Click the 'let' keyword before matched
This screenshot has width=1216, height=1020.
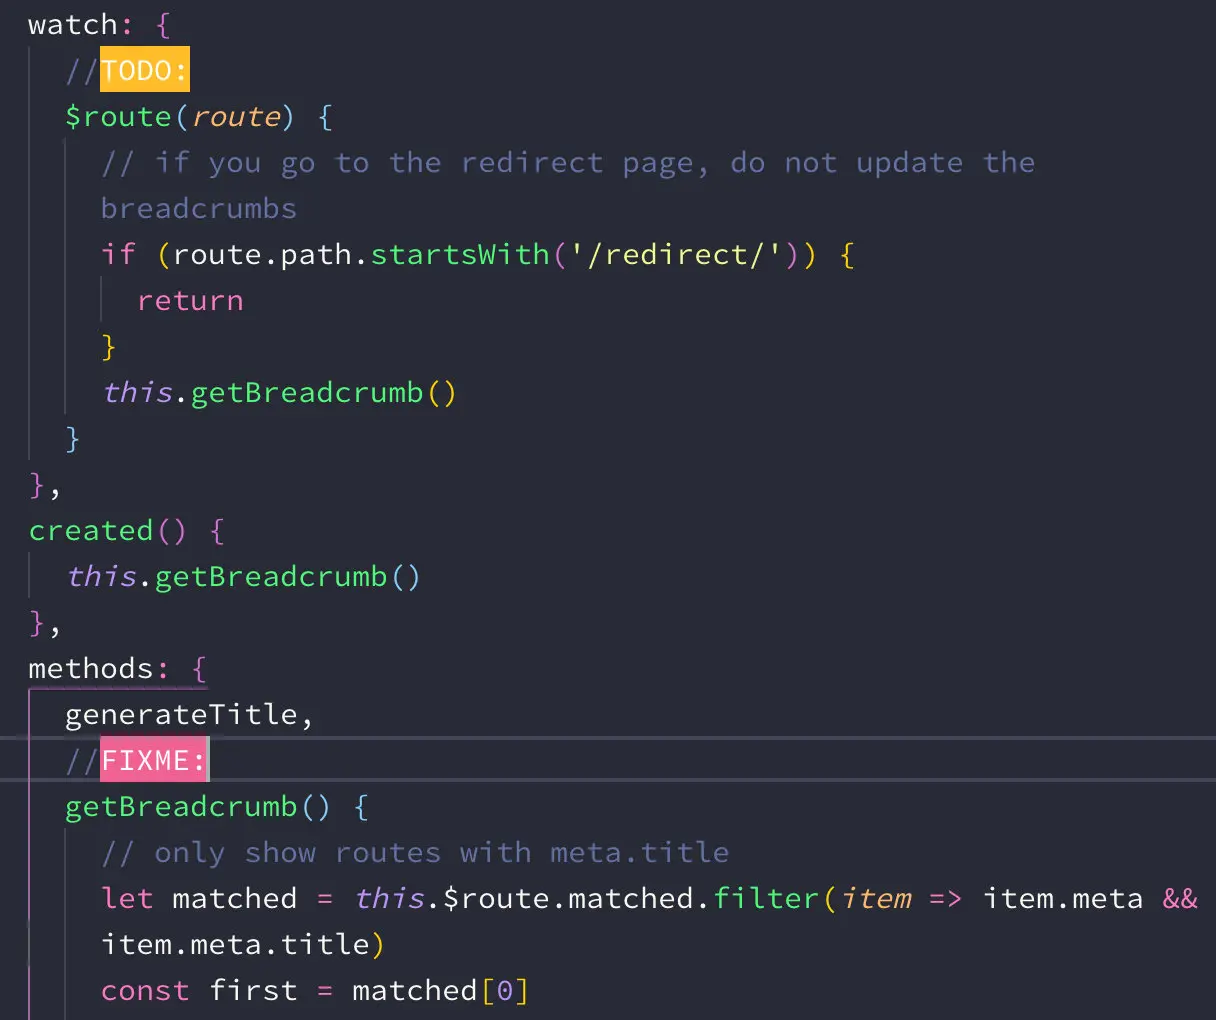click(x=127, y=899)
